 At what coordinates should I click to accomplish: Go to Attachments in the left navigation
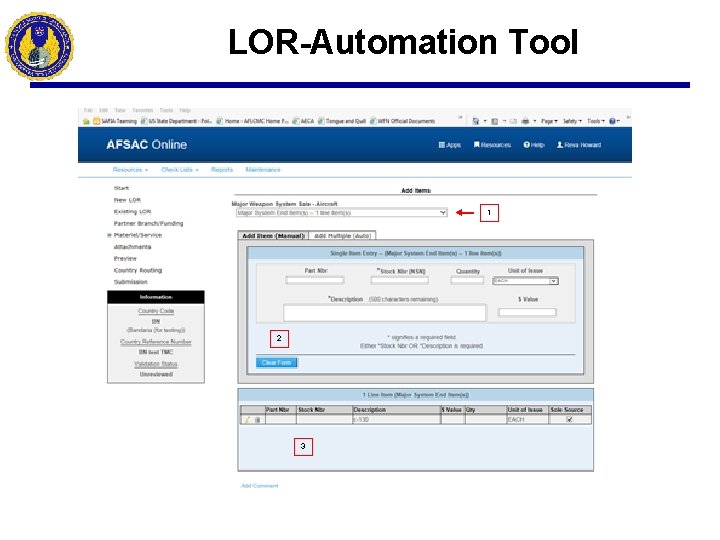pyautogui.click(x=132, y=247)
